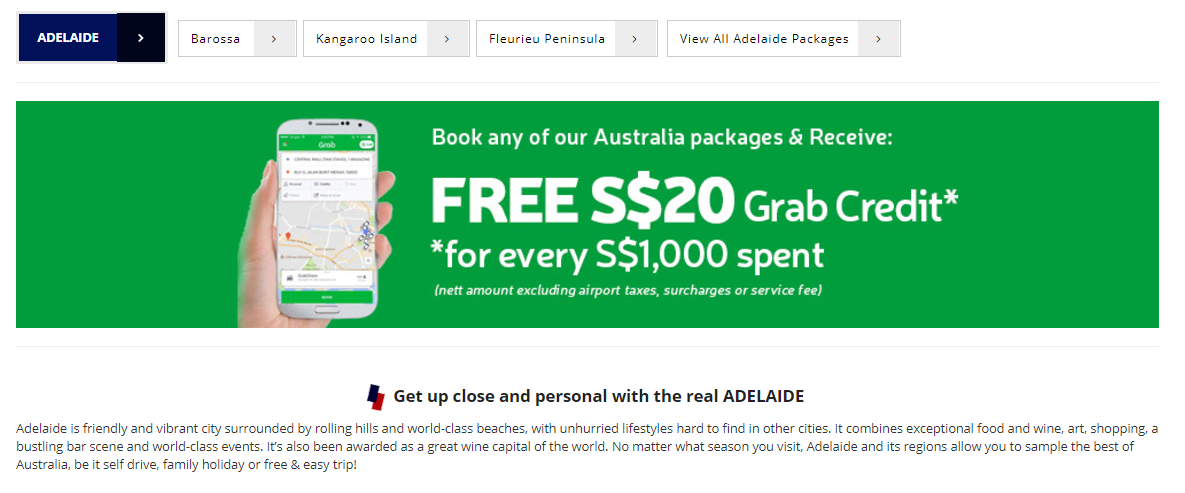Click the FREE S$20 Grab Credit headline
This screenshot has height=493, width=1185.
tap(694, 203)
